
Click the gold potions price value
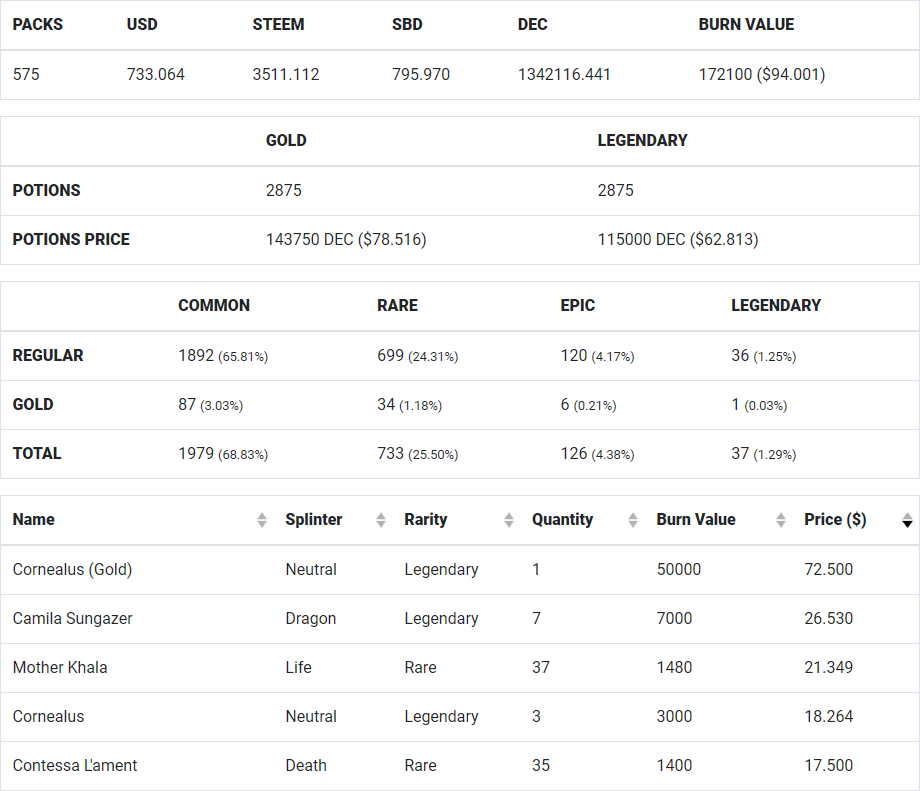point(346,239)
